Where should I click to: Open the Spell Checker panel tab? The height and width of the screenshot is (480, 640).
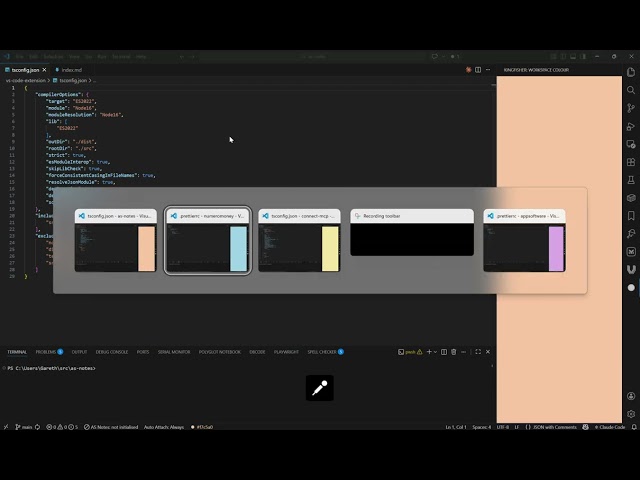(x=325, y=352)
